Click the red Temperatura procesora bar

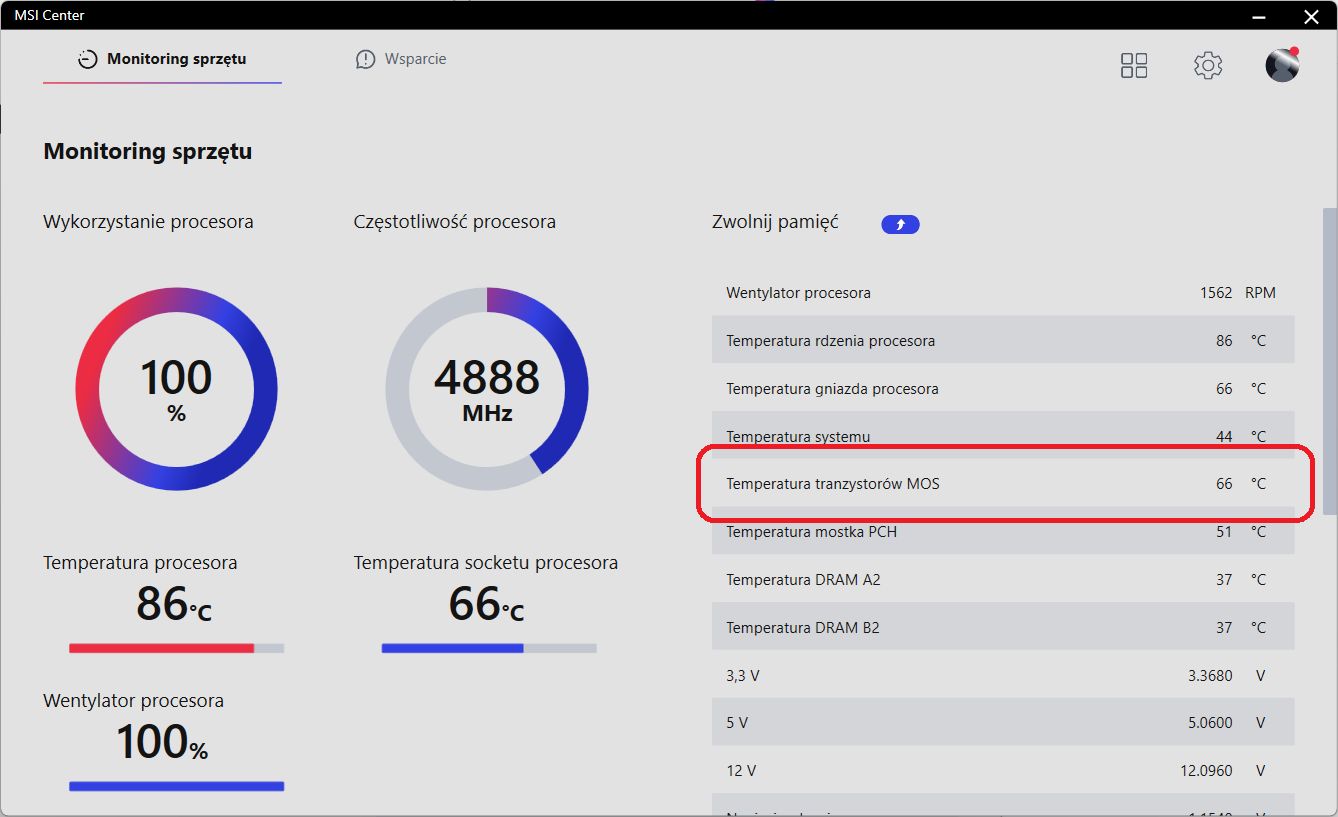click(x=176, y=648)
